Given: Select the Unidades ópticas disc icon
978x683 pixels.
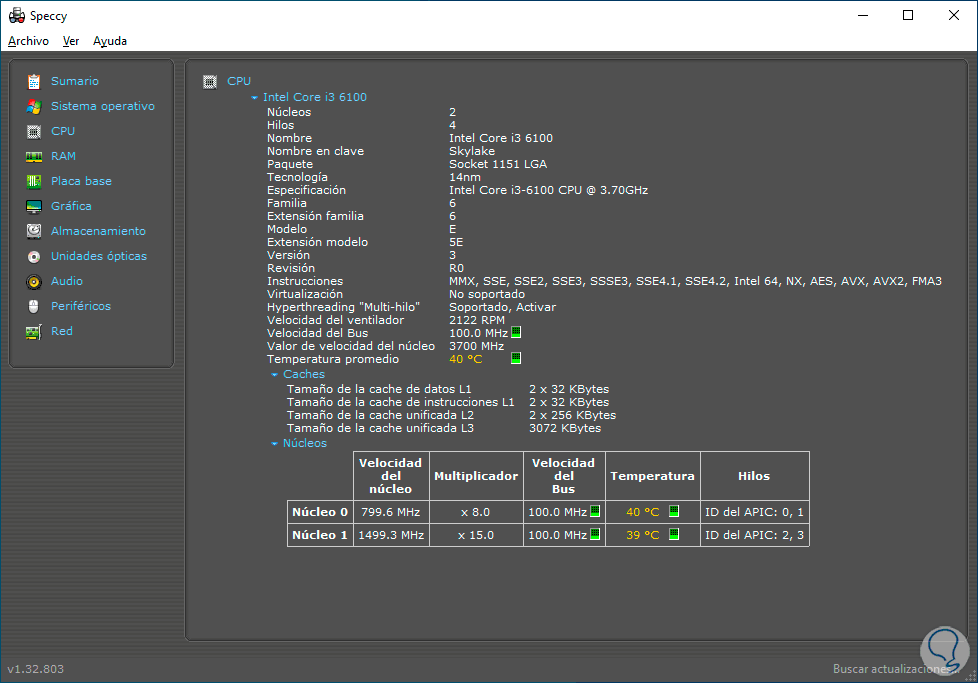Looking at the screenshot, I should point(34,256).
